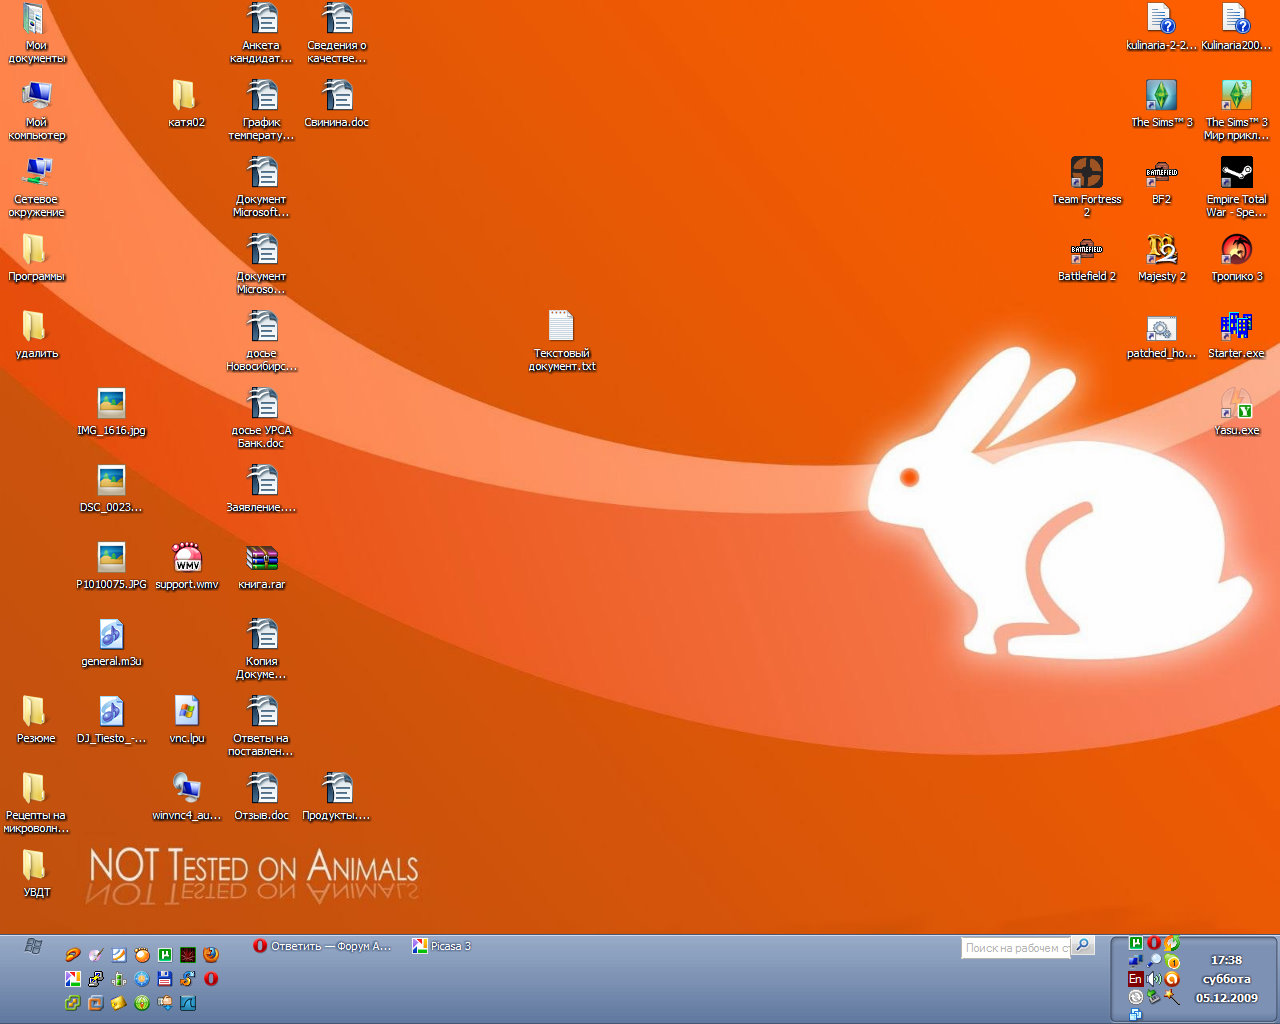Select the катя02 folder
Image resolution: width=1280 pixels, height=1024 pixels.
(x=186, y=102)
